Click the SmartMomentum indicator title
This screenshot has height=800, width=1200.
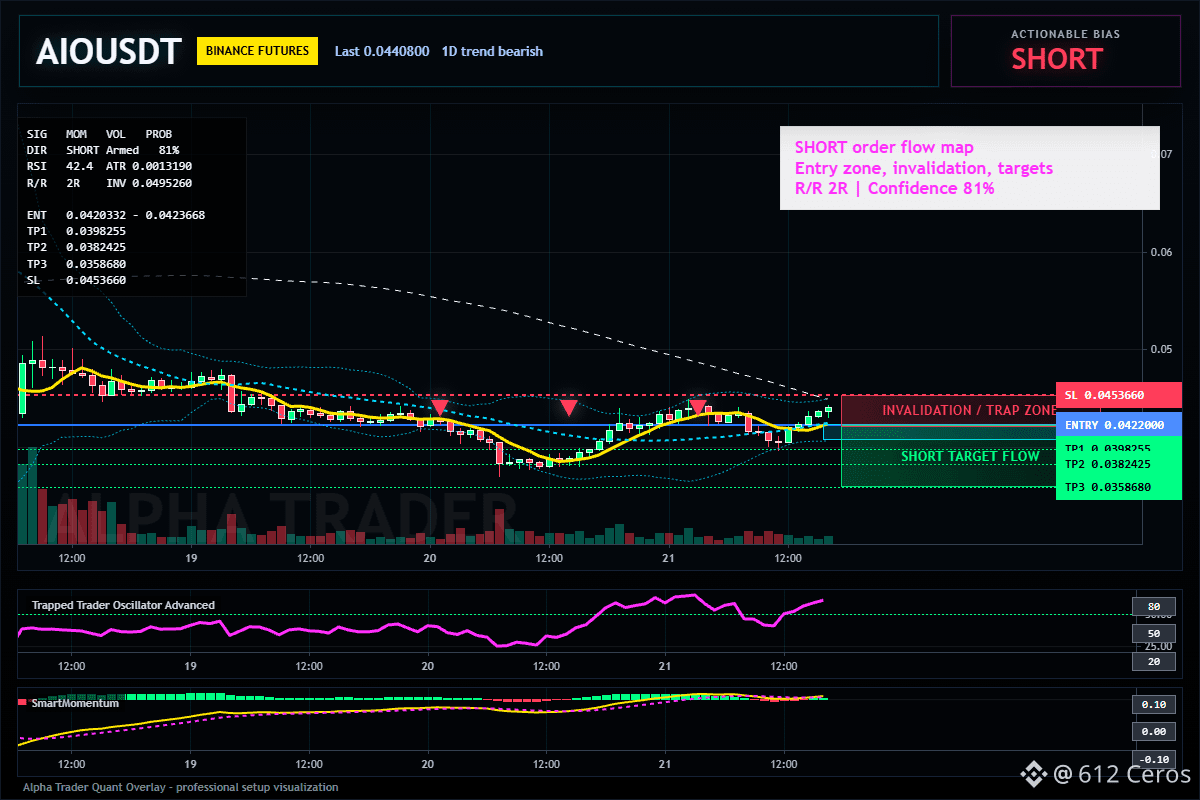pyautogui.click(x=75, y=703)
